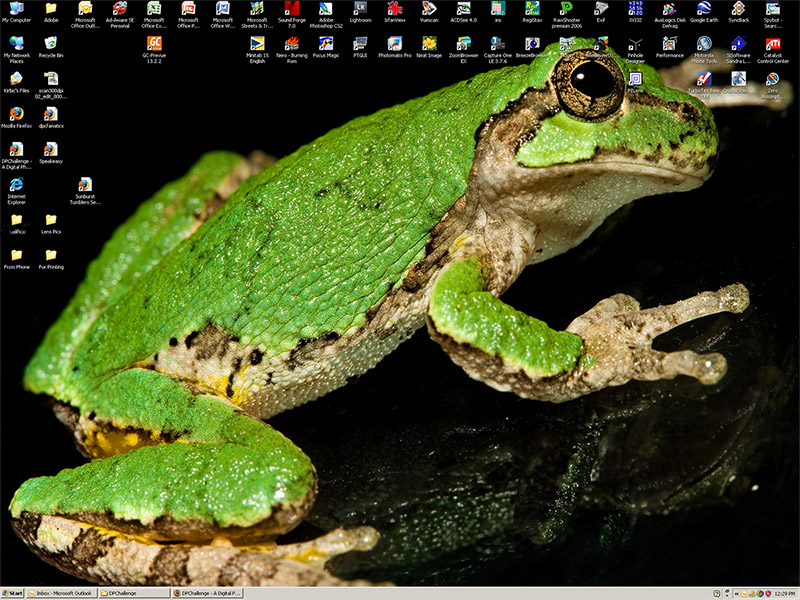Screen dimensions: 800x600
Task: Switch to Inbox - Microsoft Outlook taskbar button
Action: [x=61, y=593]
